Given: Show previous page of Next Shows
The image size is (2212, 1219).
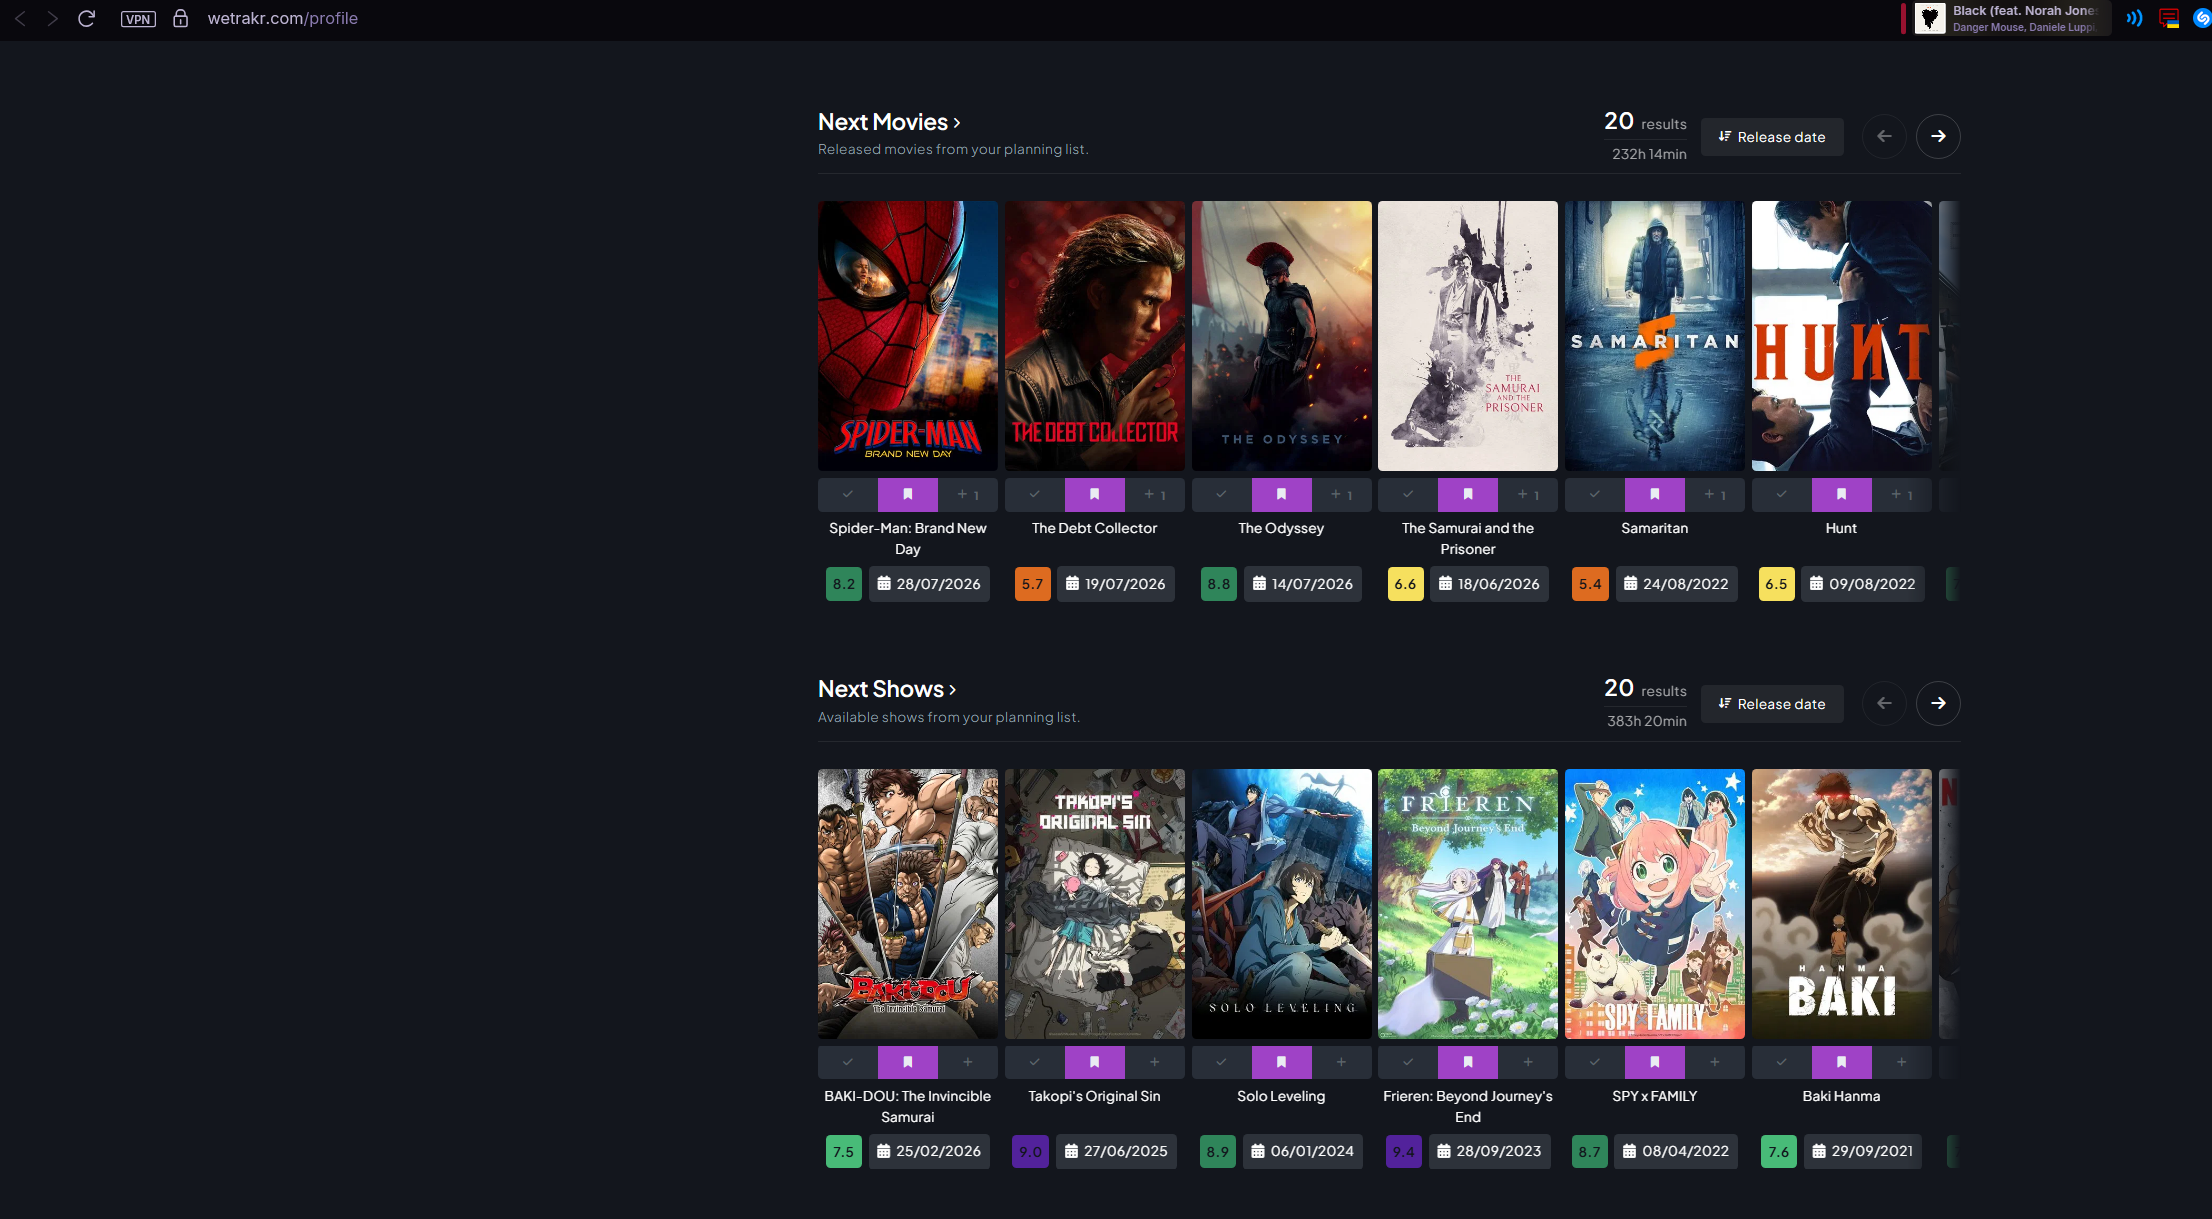Looking at the screenshot, I should point(1884,703).
